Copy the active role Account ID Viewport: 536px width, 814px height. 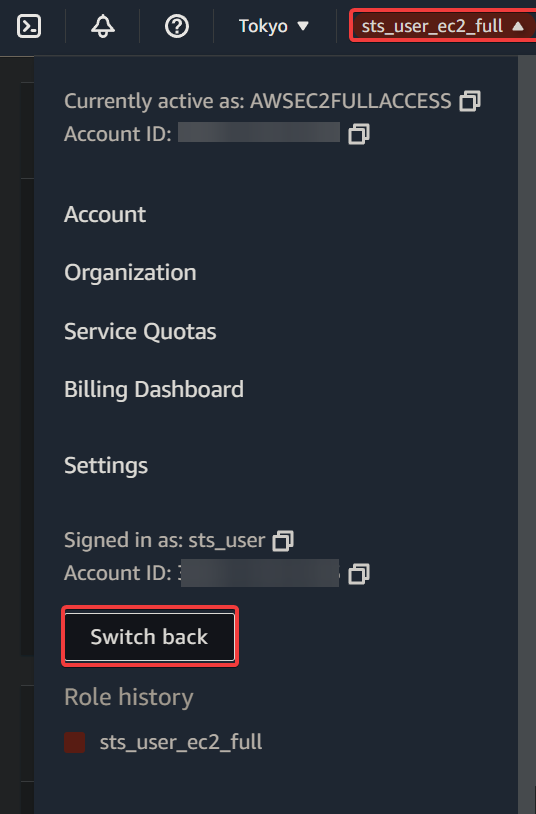[x=359, y=134]
